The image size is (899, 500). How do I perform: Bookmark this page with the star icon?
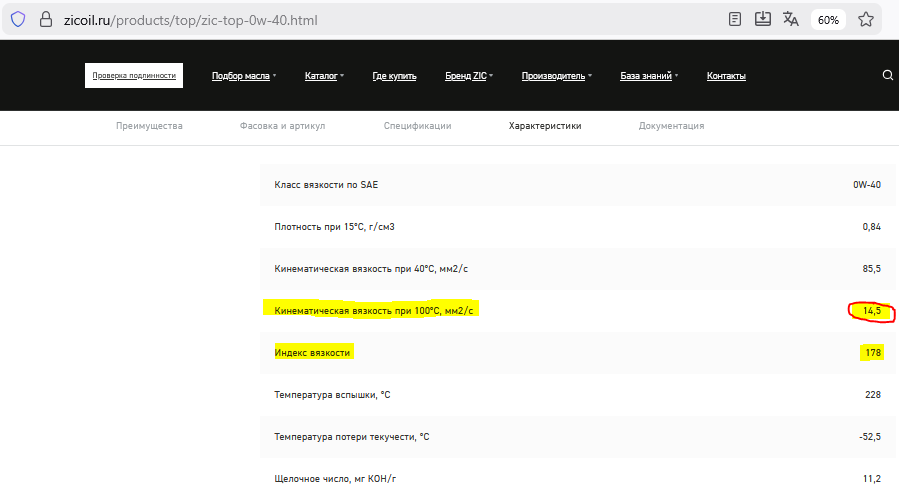coord(866,19)
